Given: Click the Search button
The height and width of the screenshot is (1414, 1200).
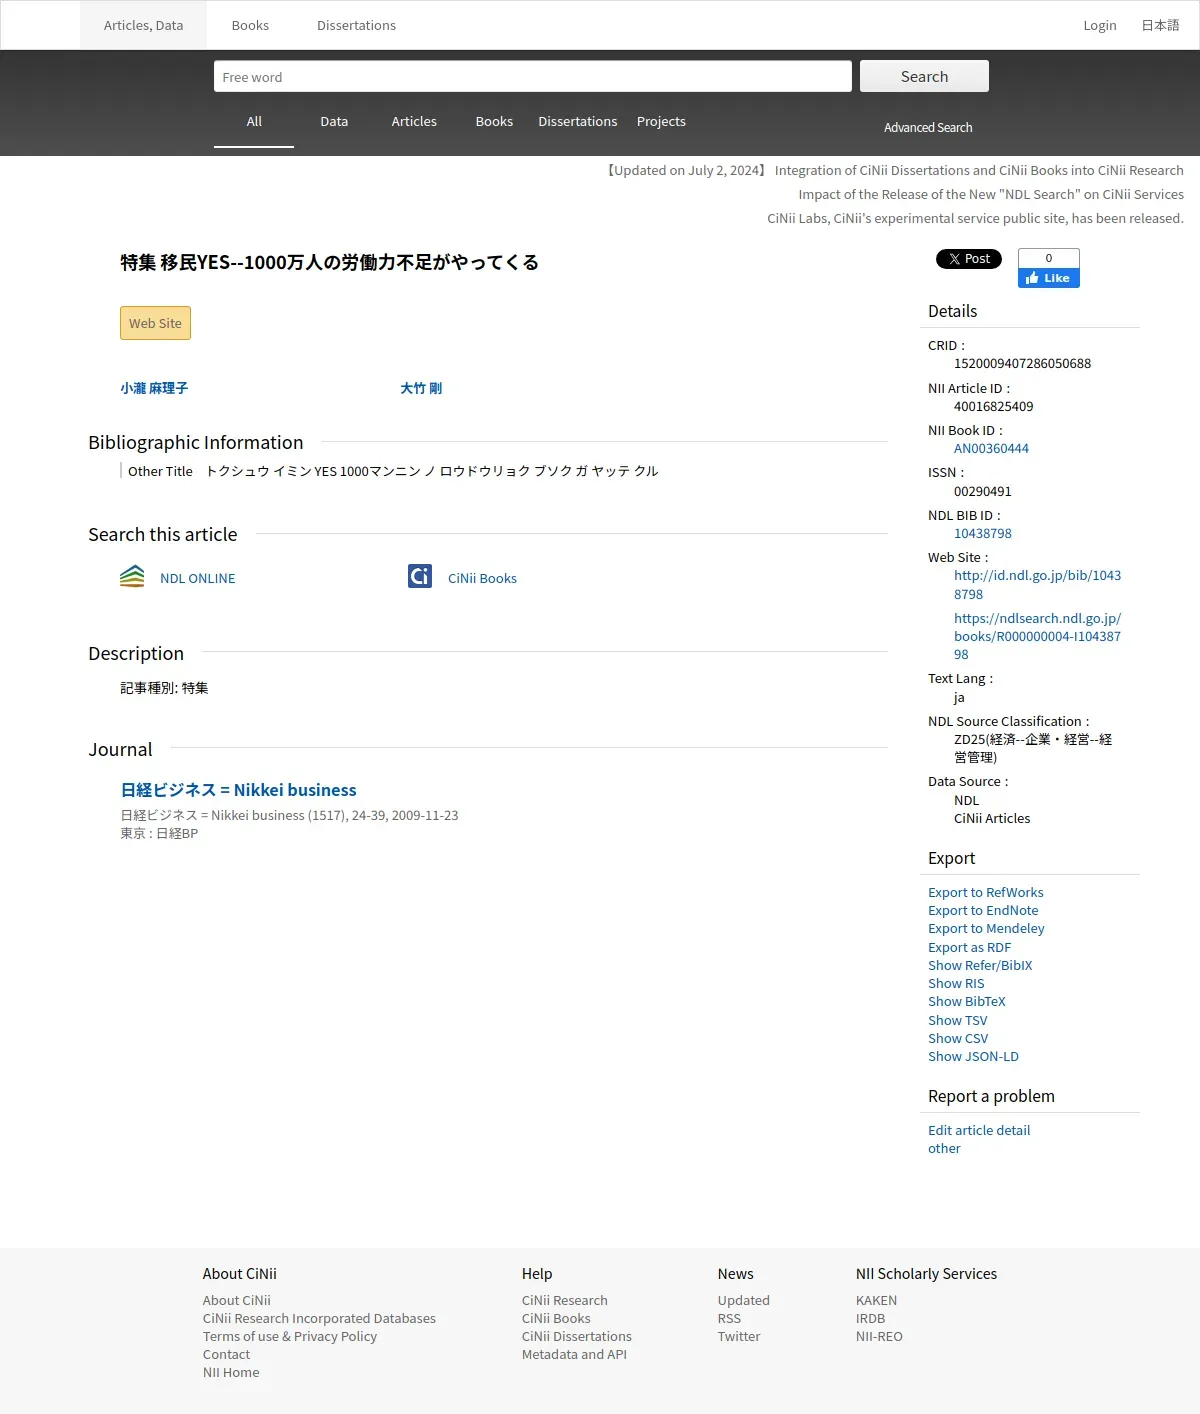Looking at the screenshot, I should 924,77.
